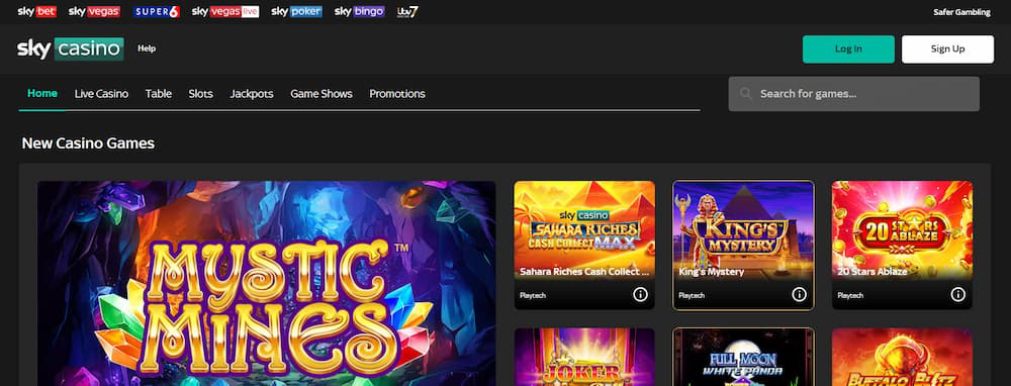Click the Sky Casino main logo
The width and height of the screenshot is (1011, 386).
pos(70,49)
